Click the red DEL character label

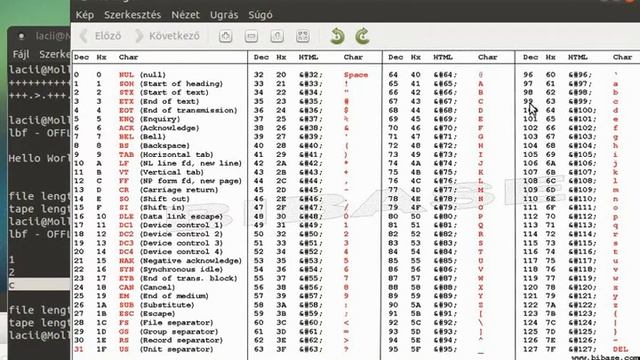click(620, 349)
